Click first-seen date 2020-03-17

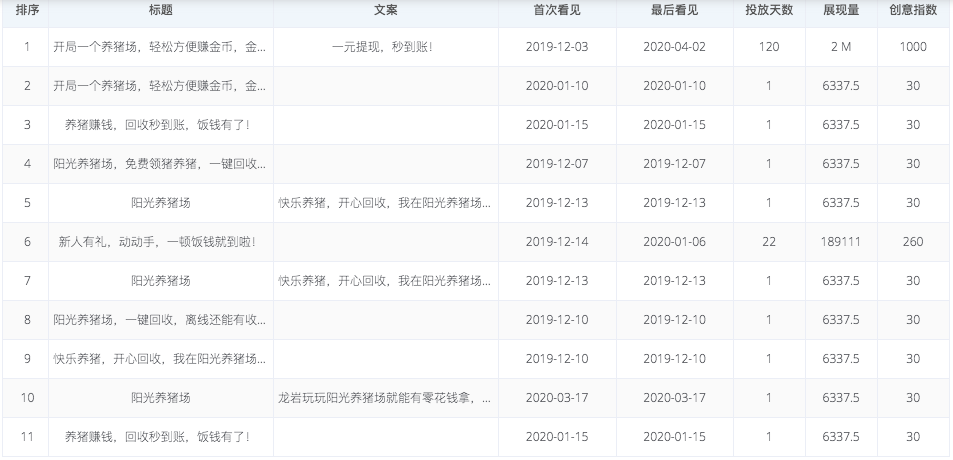pos(557,397)
